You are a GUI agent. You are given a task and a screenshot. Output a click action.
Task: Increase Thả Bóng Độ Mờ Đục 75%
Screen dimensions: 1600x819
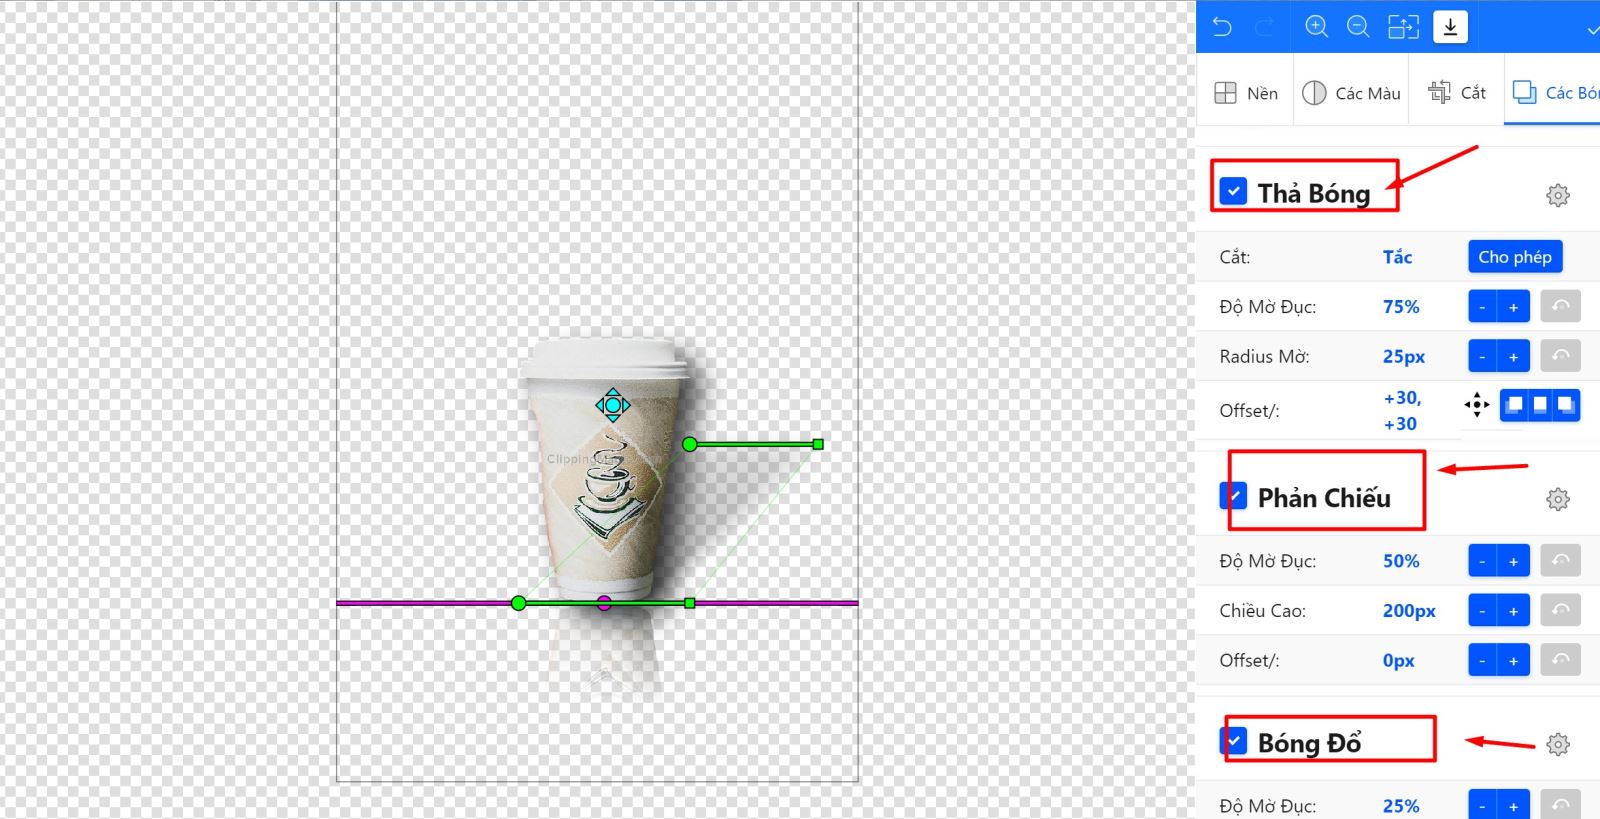click(1514, 306)
